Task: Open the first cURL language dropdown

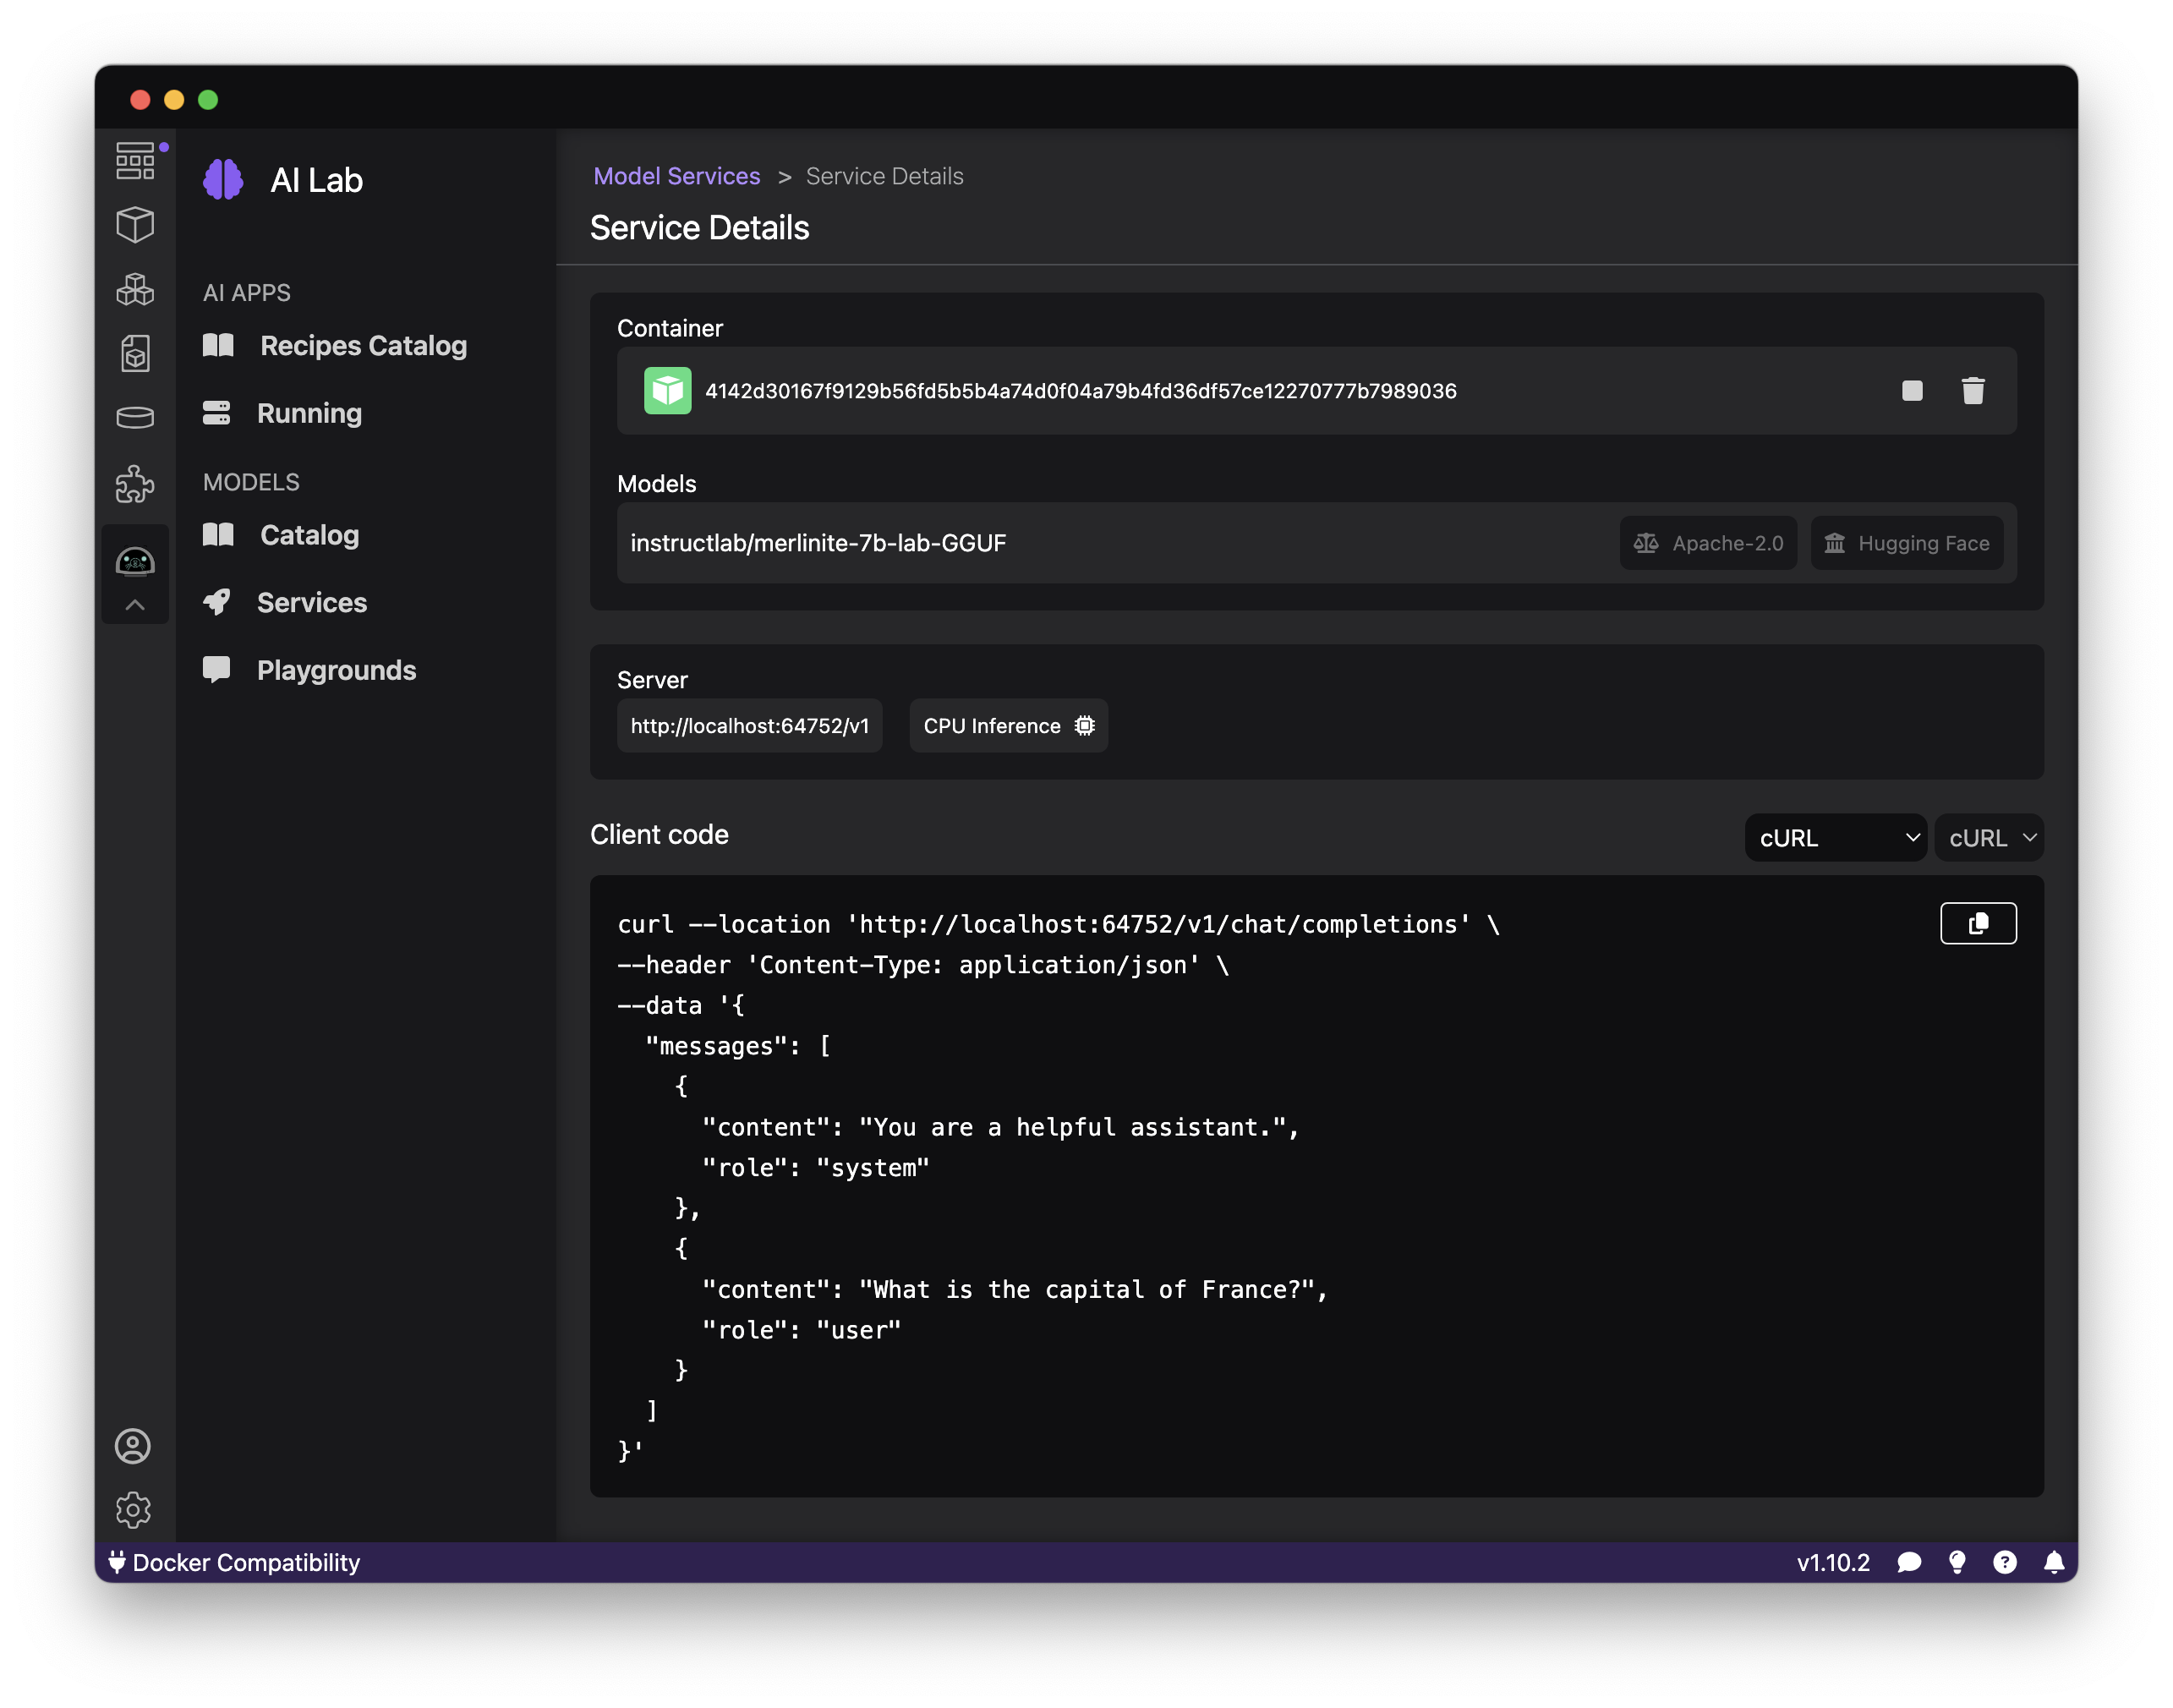Action: pos(1835,838)
